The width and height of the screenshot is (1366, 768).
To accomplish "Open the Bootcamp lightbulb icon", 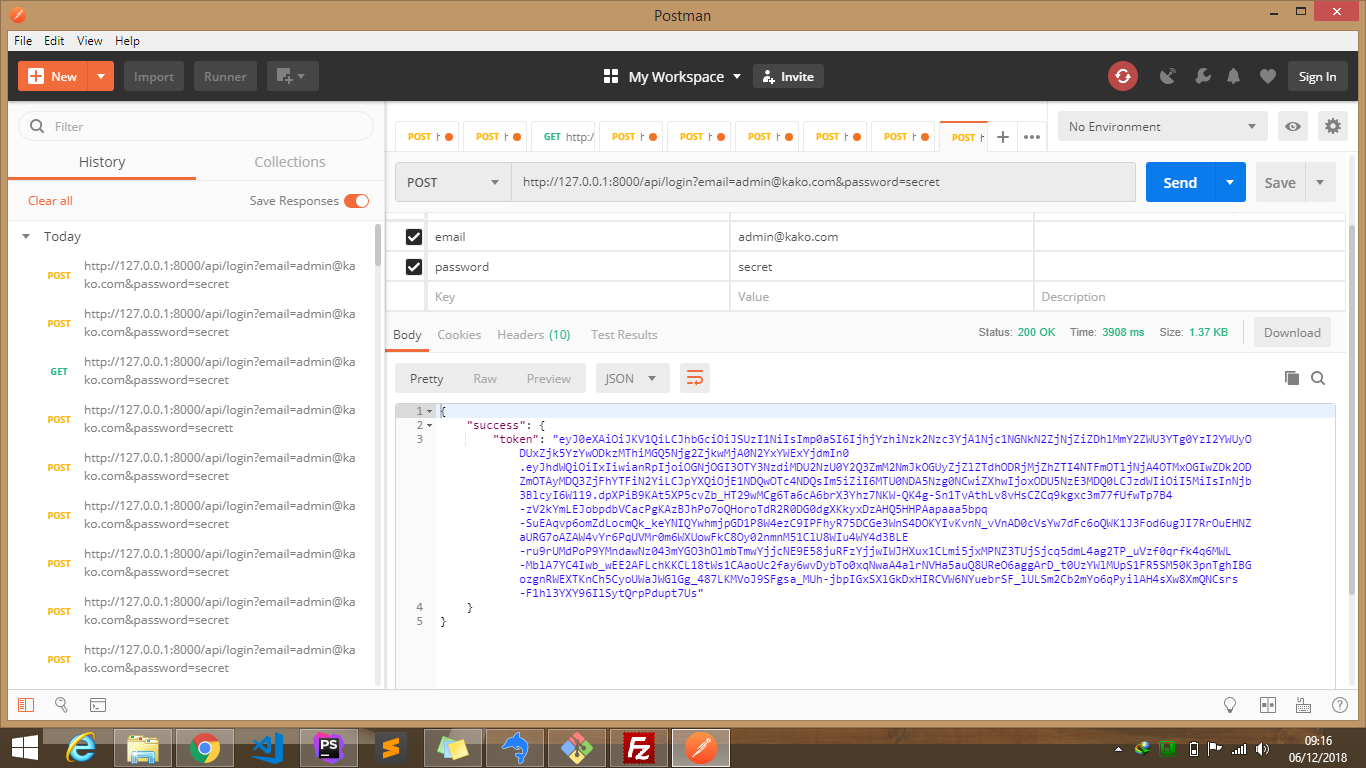I will tap(1231, 705).
